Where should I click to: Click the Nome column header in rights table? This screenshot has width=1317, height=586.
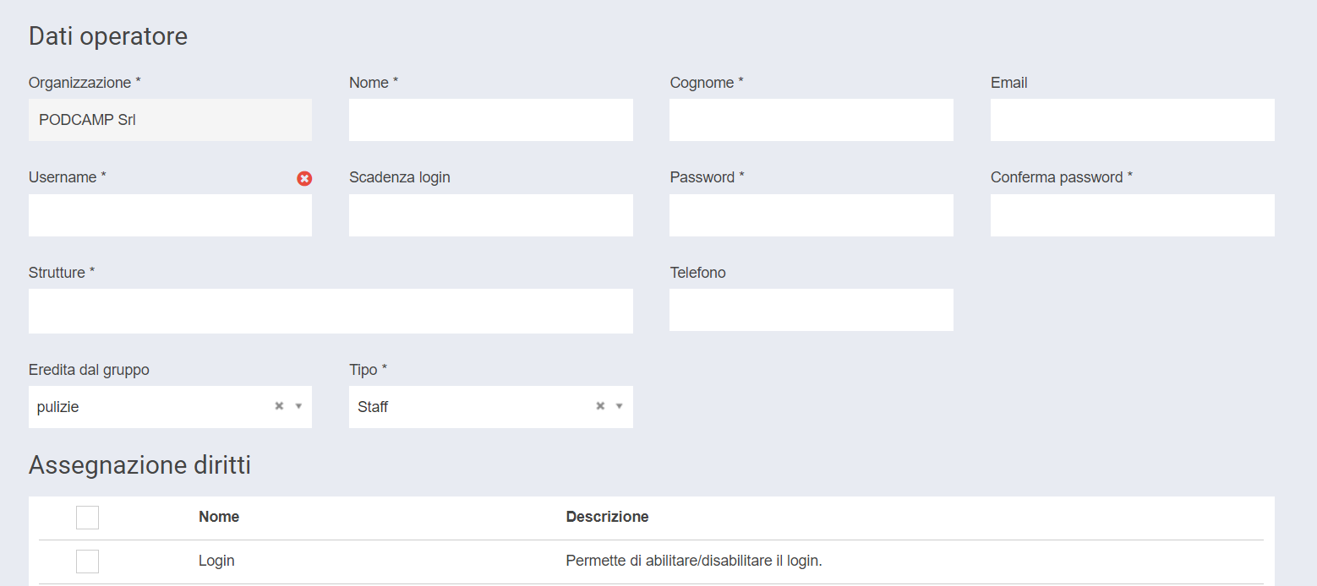point(219,517)
